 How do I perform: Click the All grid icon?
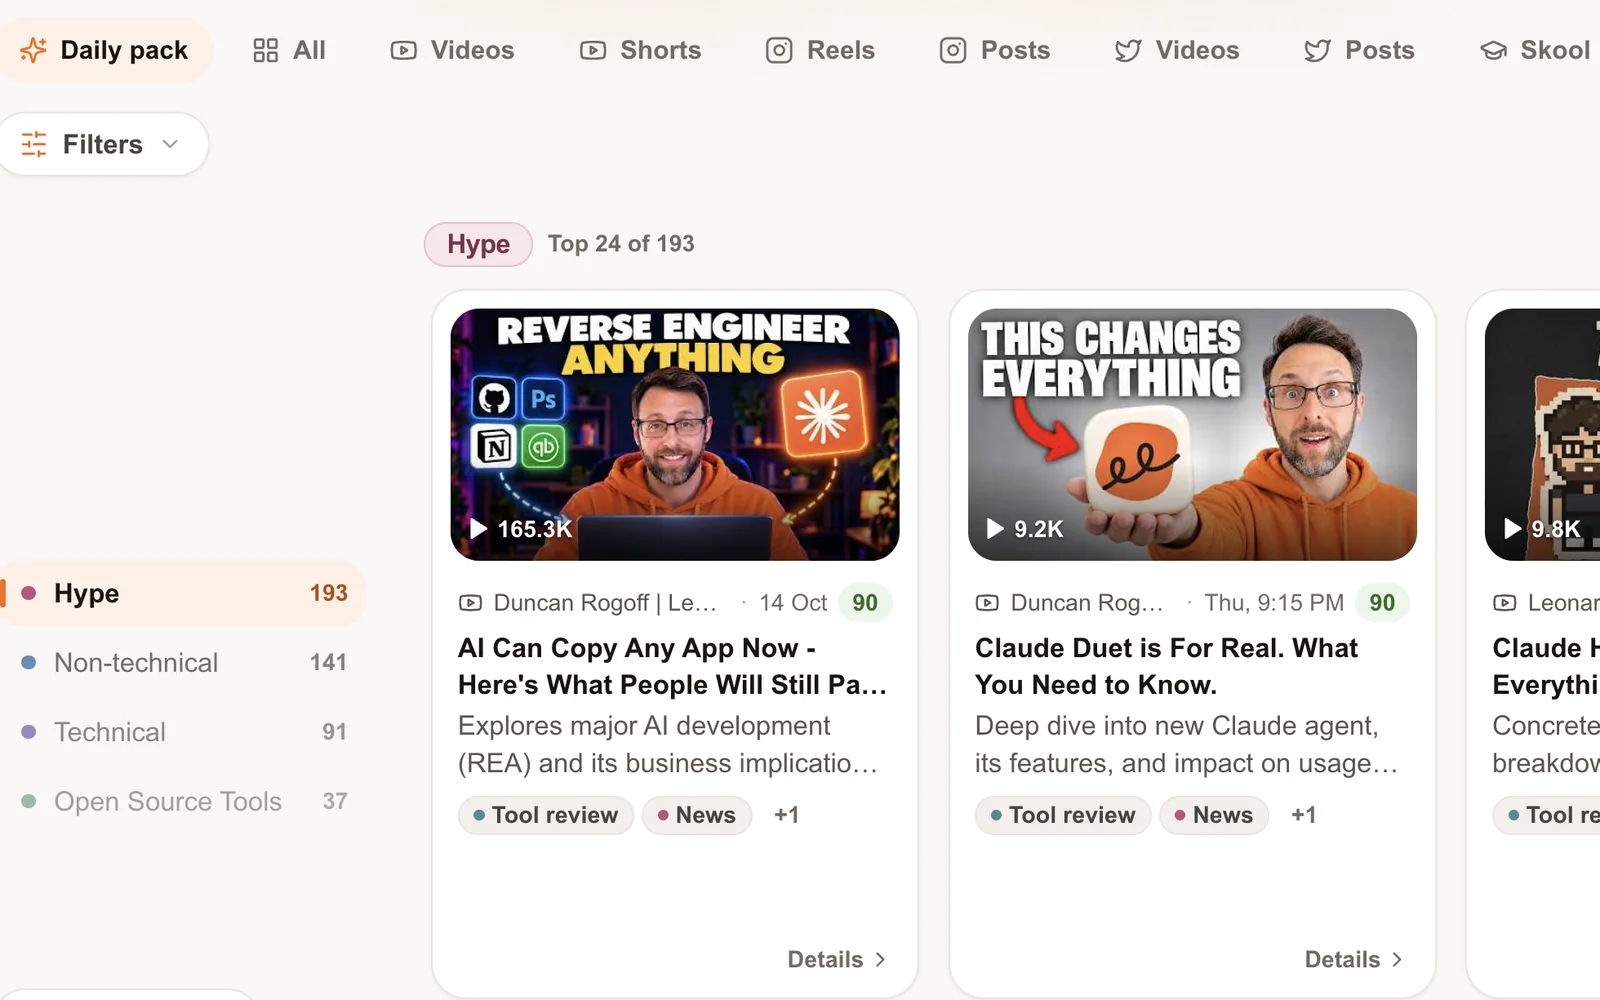(266, 50)
